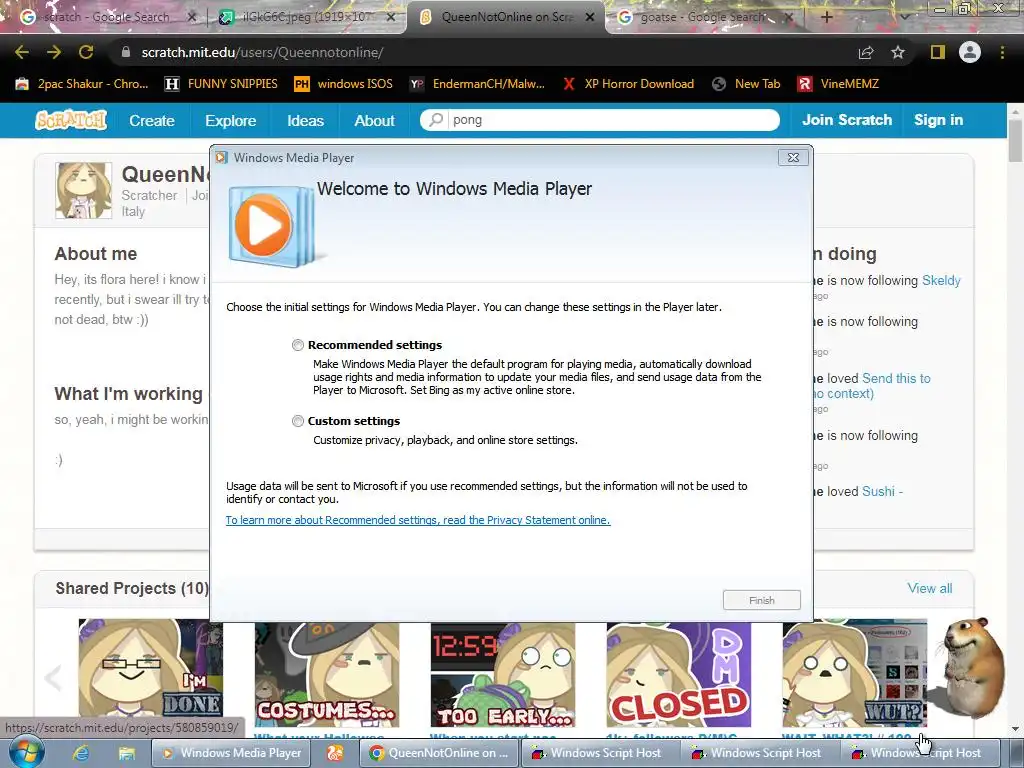1024x768 pixels.
Task: Click the lock icon in address bar
Action: tap(126, 52)
